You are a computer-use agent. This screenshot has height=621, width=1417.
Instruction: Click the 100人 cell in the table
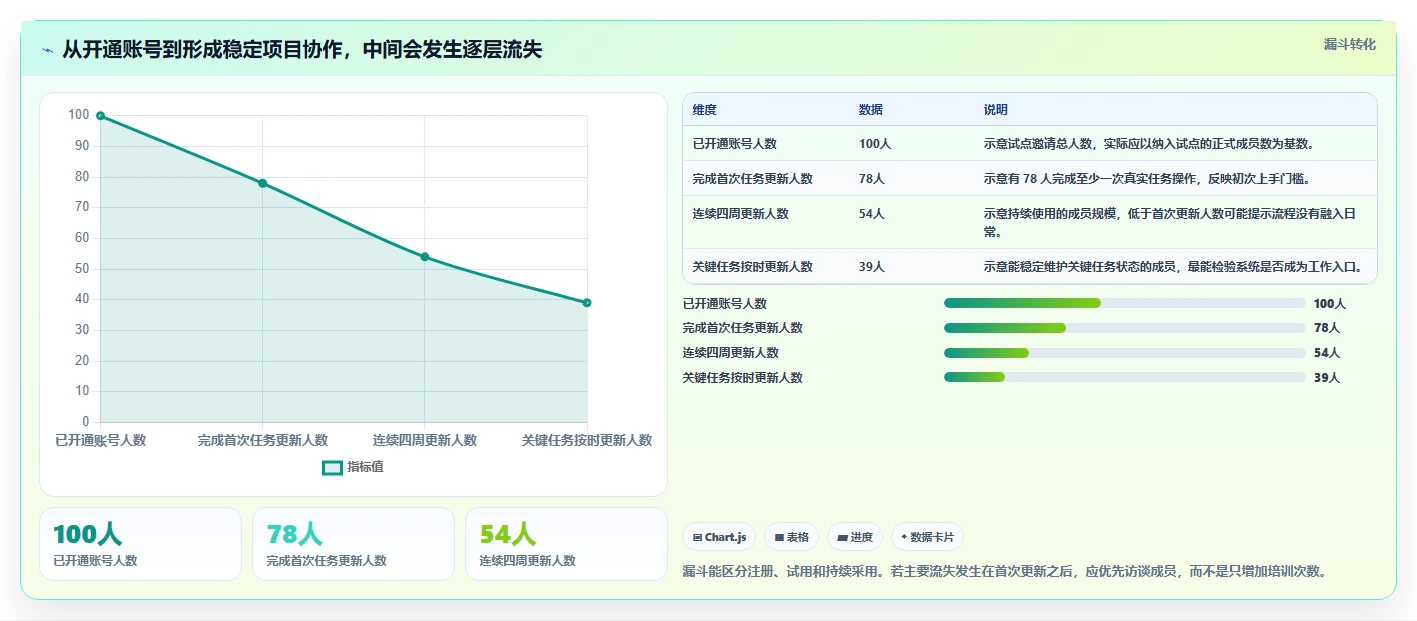coord(875,144)
